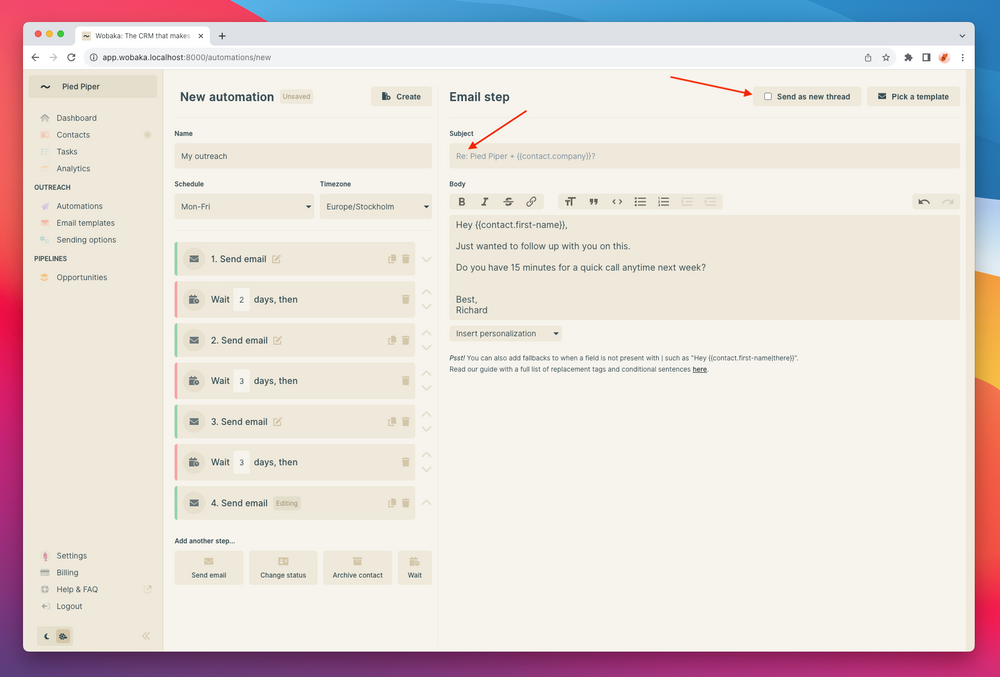Redo the last edit in body editor
This screenshot has height=677, width=1000.
click(948, 201)
